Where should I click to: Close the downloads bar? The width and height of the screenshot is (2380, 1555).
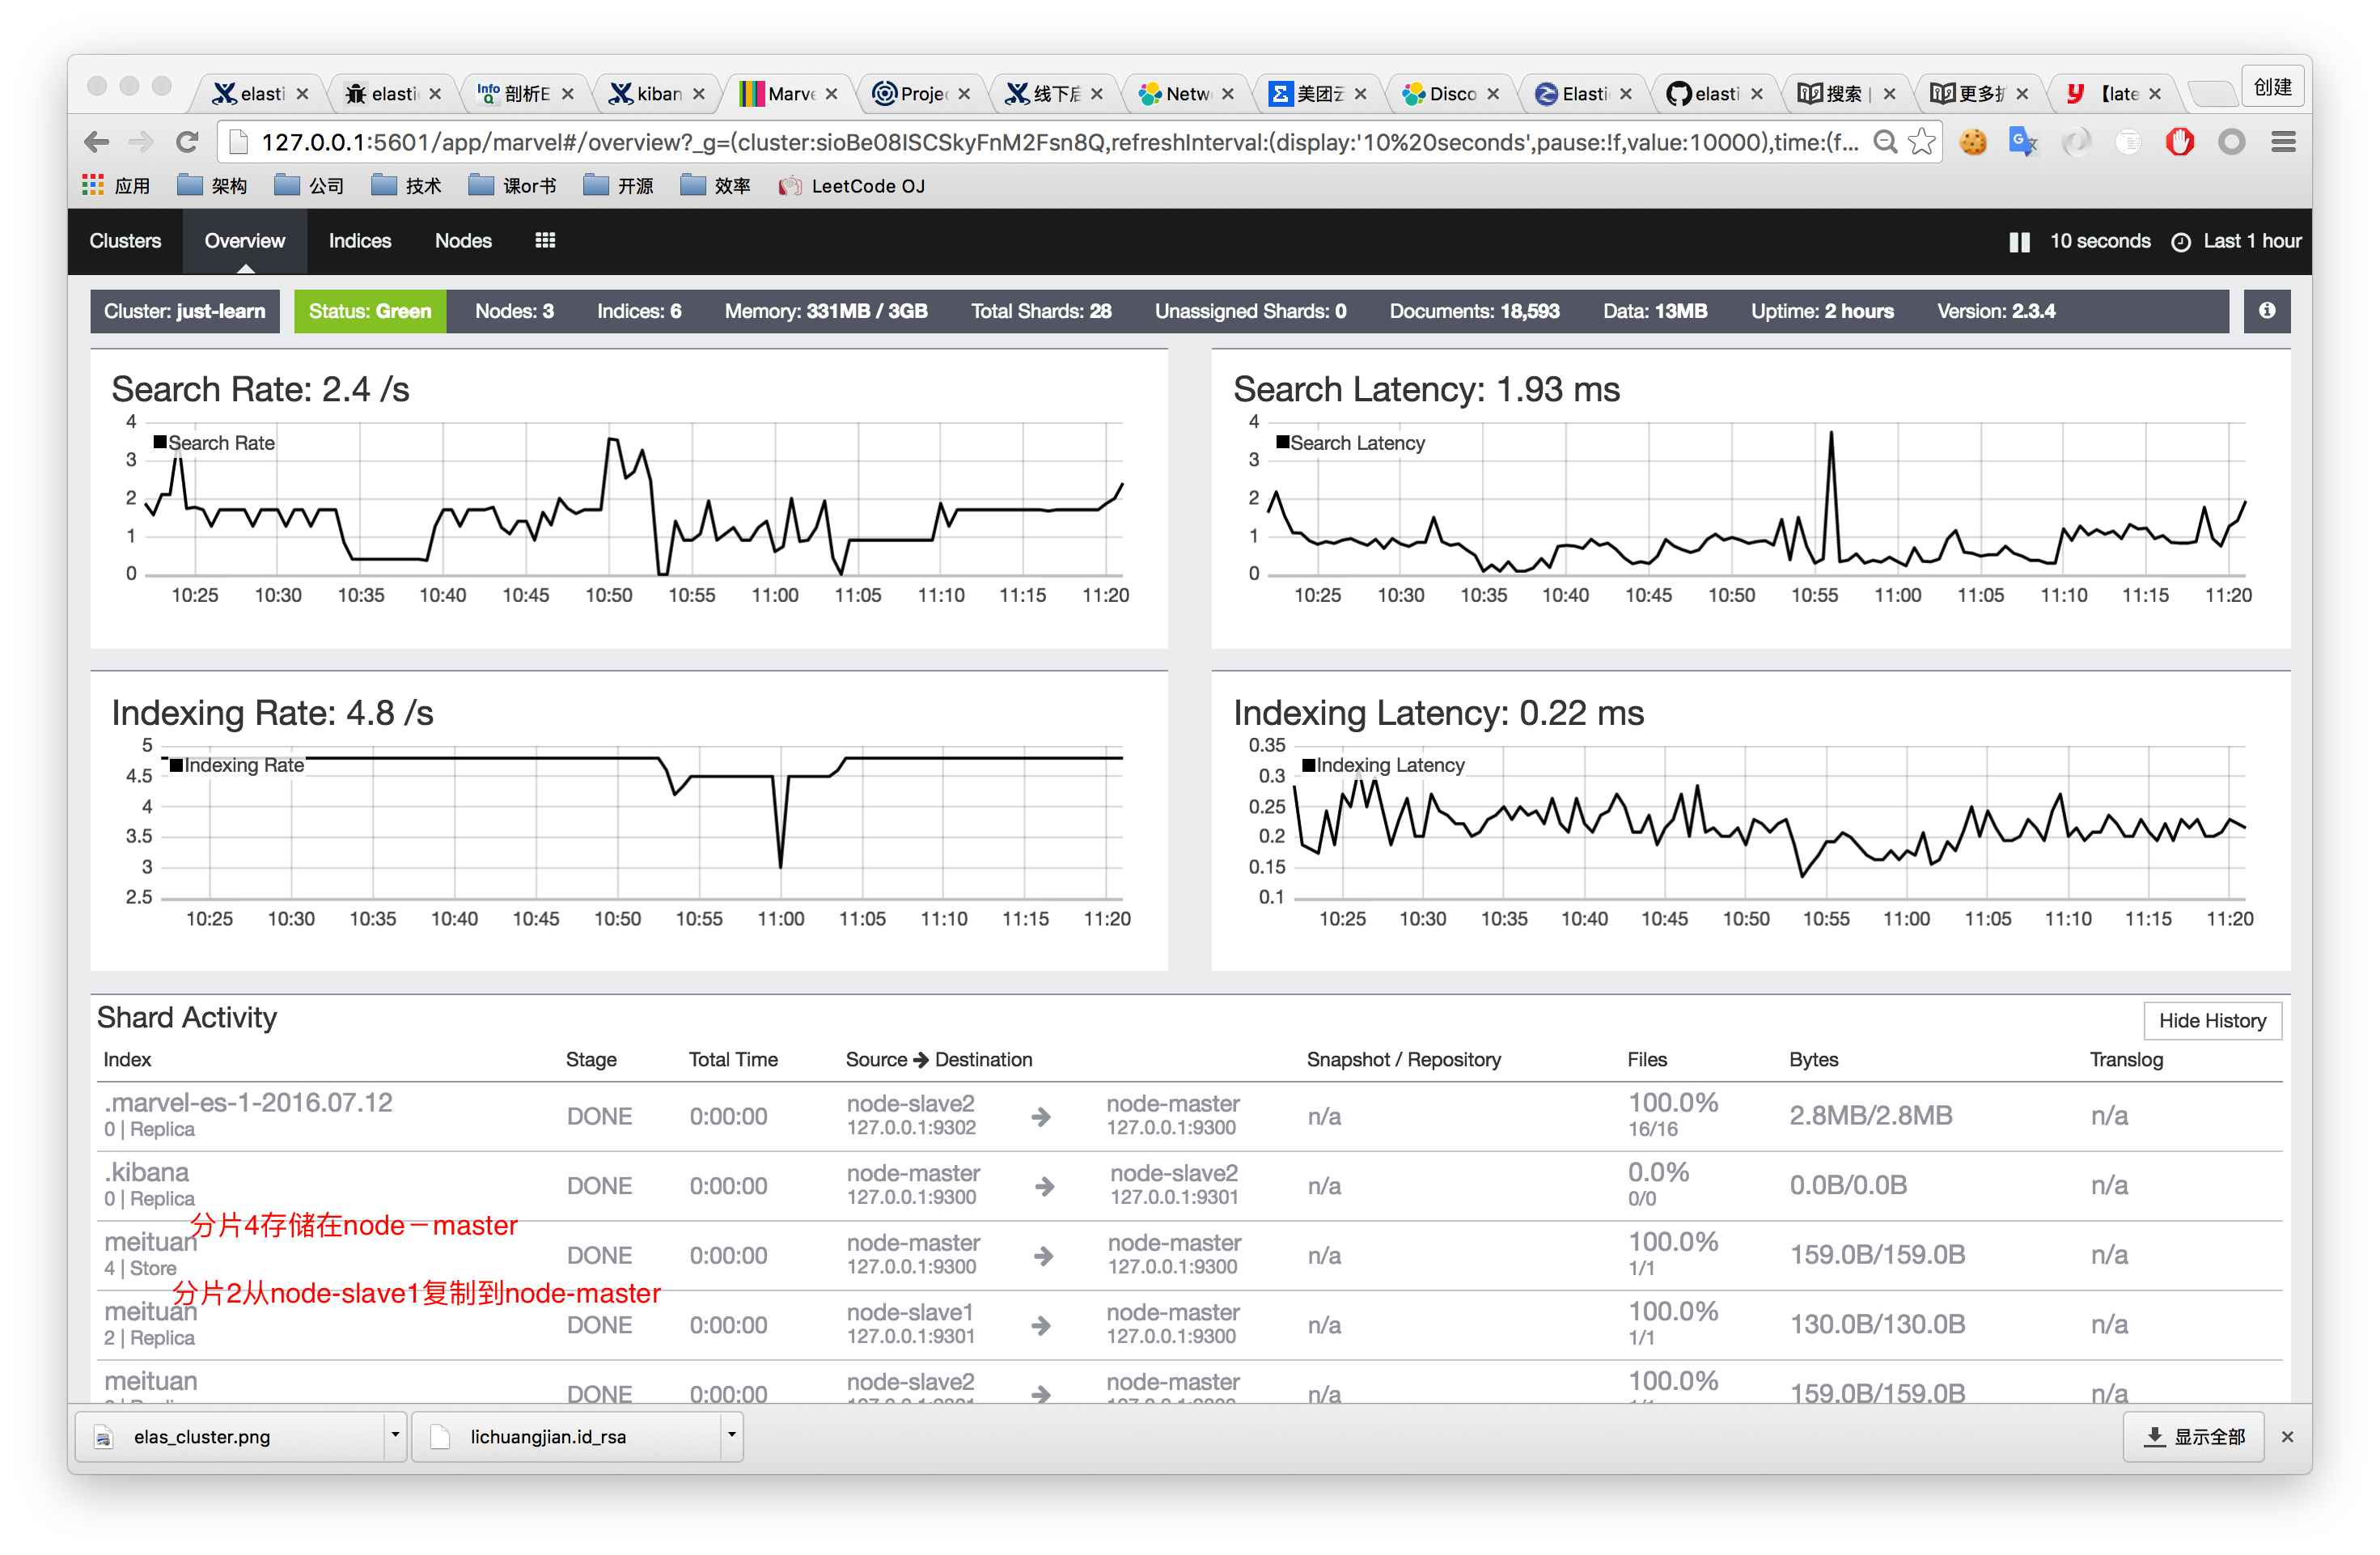(2287, 1436)
